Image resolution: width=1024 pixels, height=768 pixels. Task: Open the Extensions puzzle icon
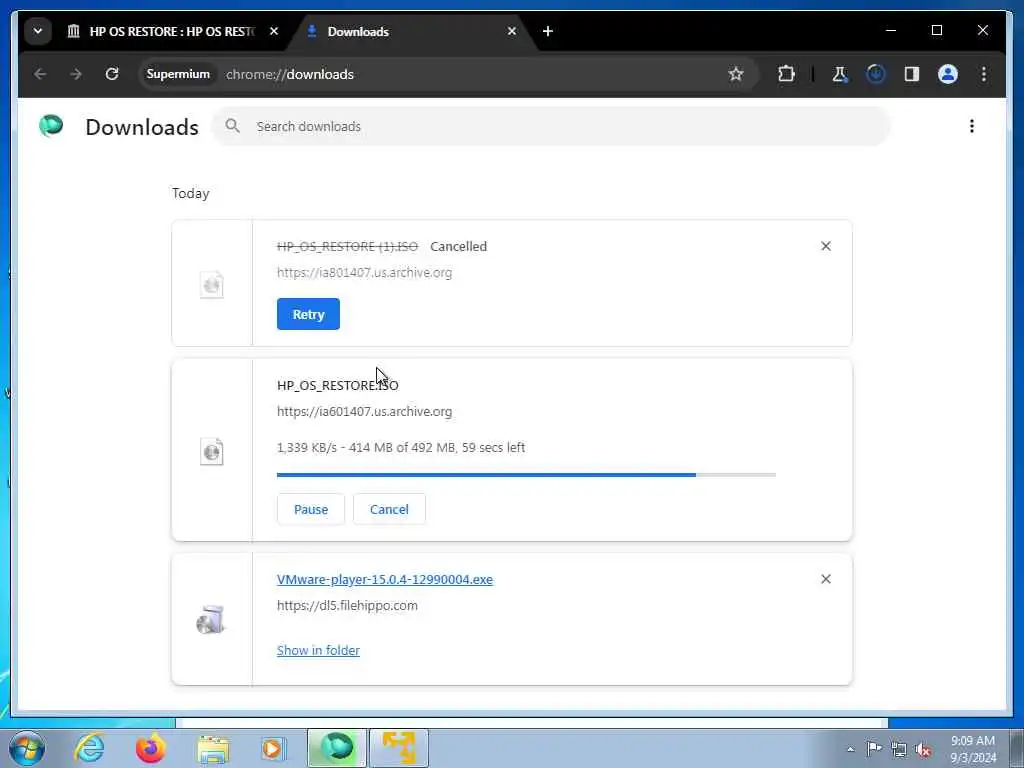coord(786,74)
